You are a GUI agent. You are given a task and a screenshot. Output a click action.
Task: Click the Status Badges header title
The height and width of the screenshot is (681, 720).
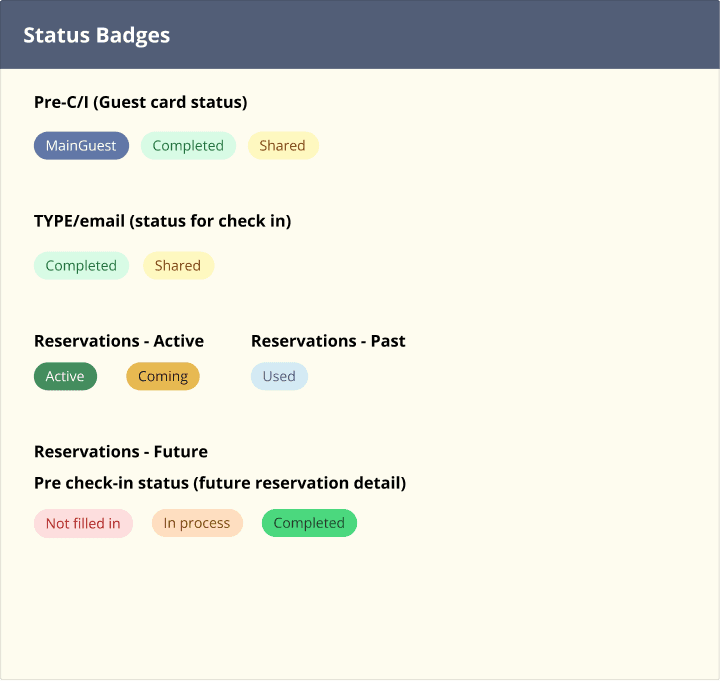[96, 35]
